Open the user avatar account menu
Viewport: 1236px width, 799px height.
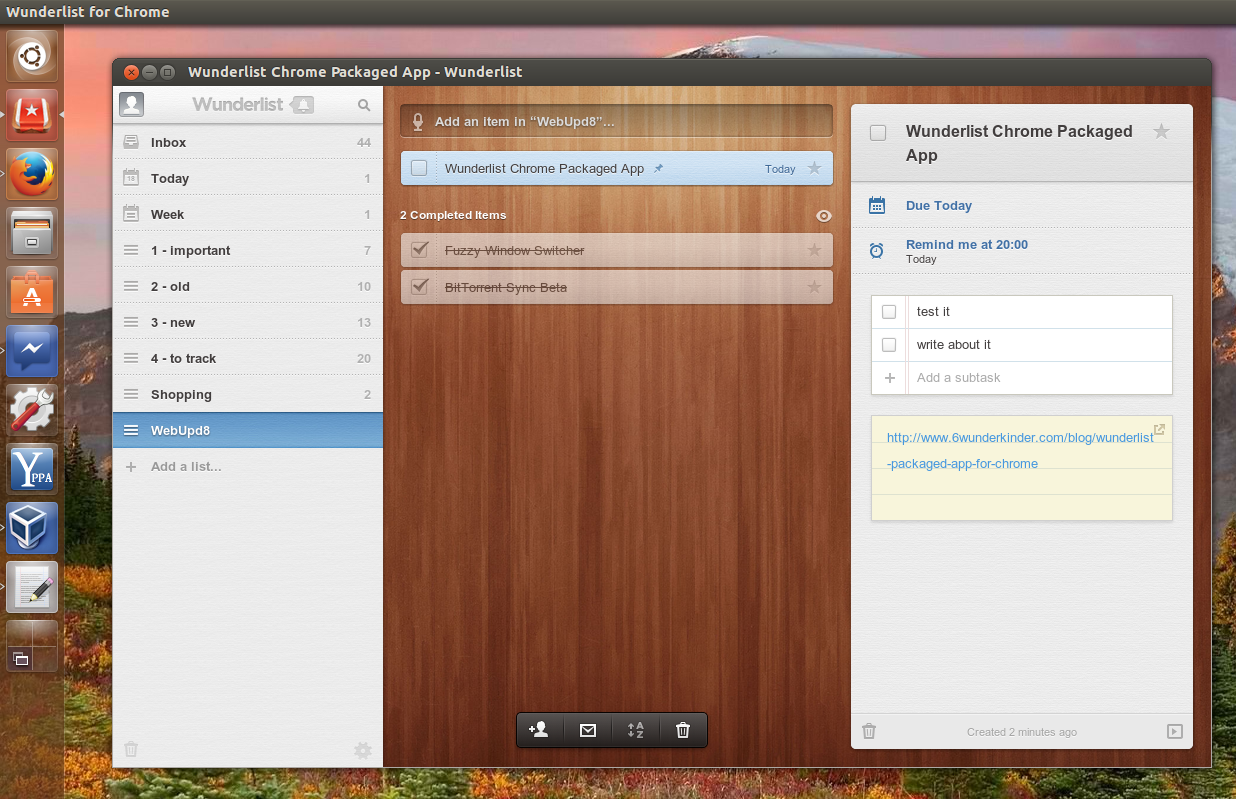click(x=131, y=104)
